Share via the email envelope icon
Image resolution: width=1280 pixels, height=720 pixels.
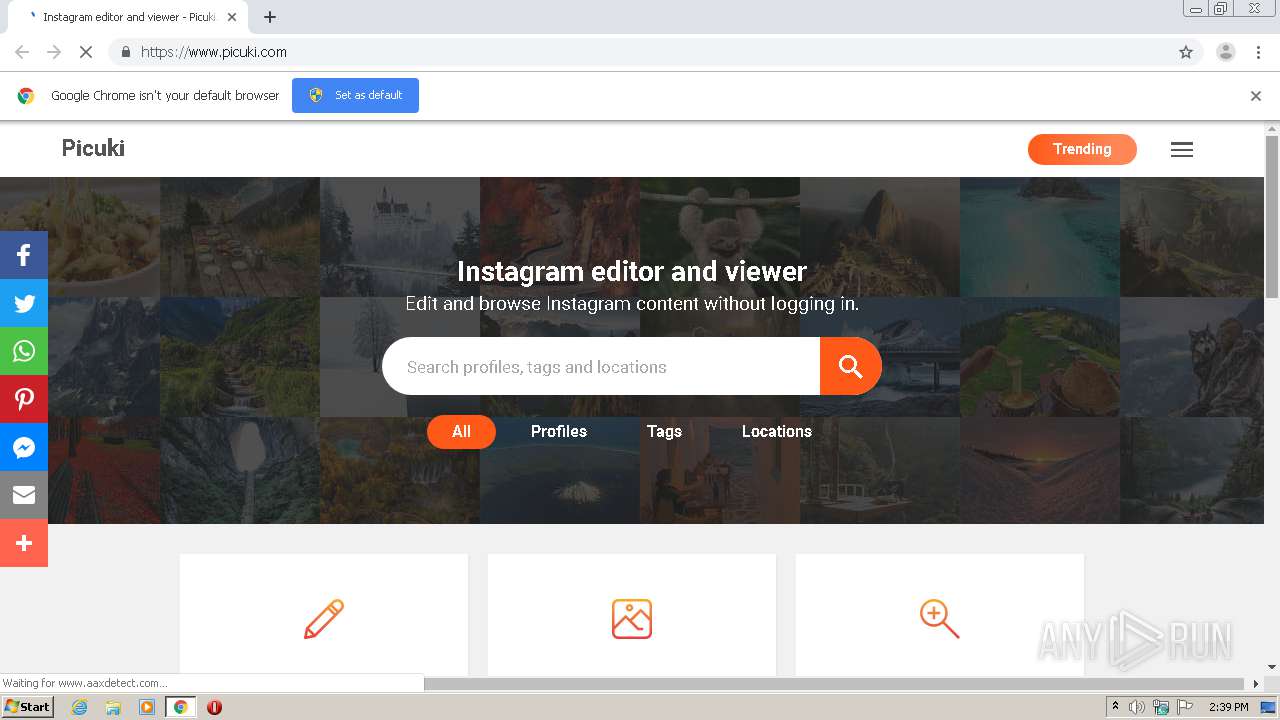(x=24, y=495)
